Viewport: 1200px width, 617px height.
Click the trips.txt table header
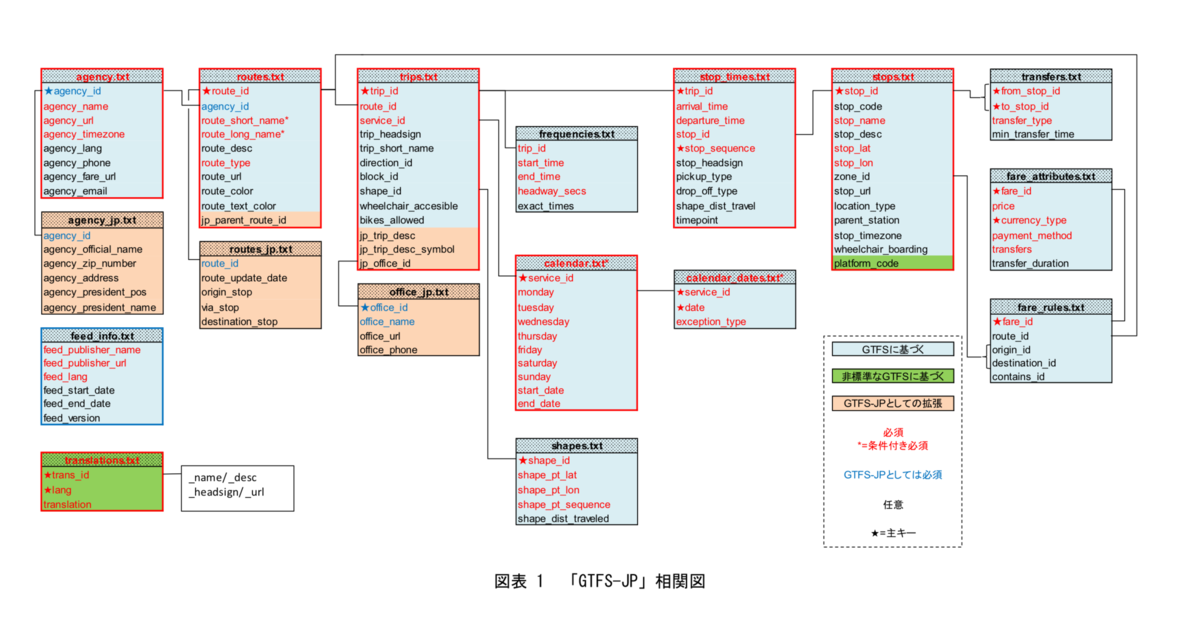pos(418,76)
